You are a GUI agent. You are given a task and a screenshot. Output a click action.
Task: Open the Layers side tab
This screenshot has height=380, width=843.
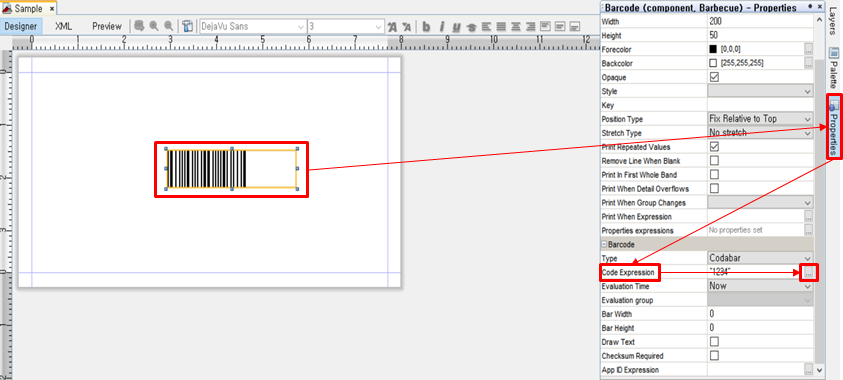[833, 22]
